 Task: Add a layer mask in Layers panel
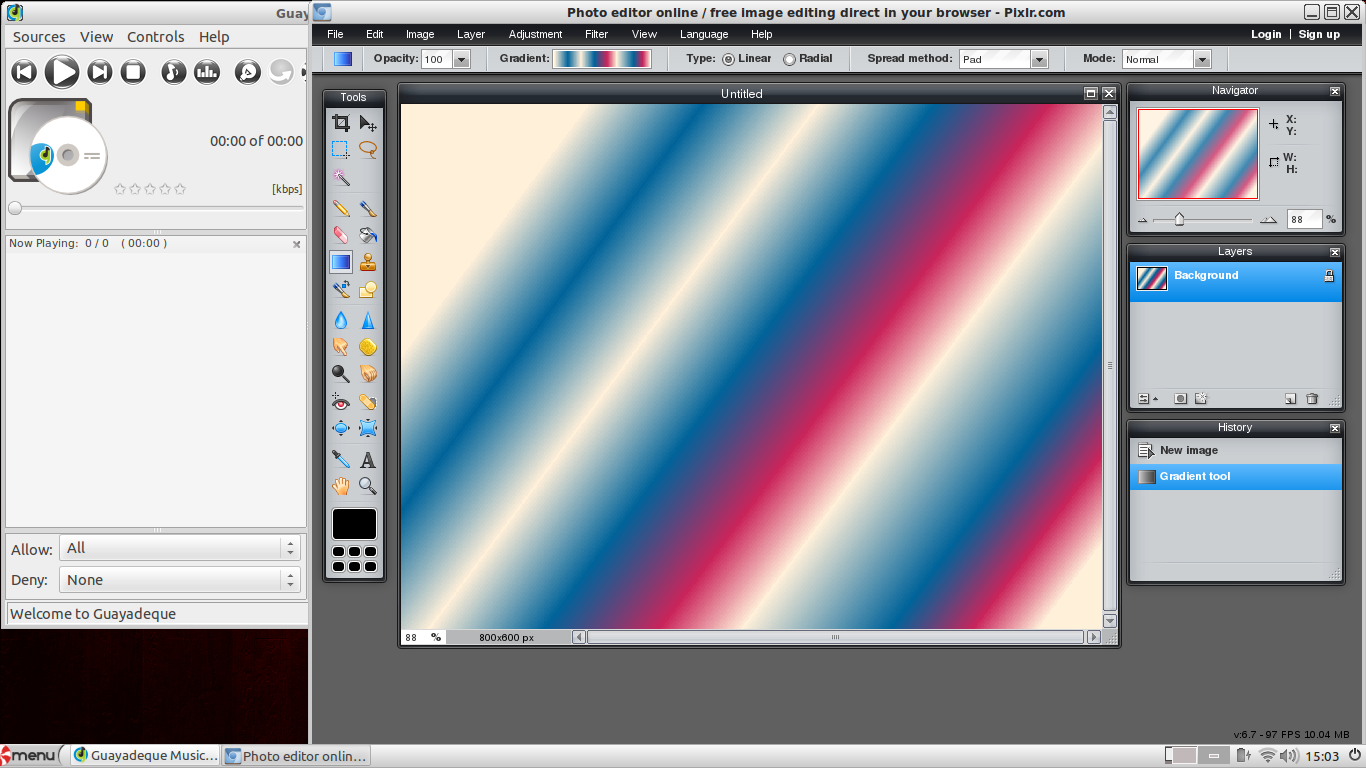click(1180, 399)
